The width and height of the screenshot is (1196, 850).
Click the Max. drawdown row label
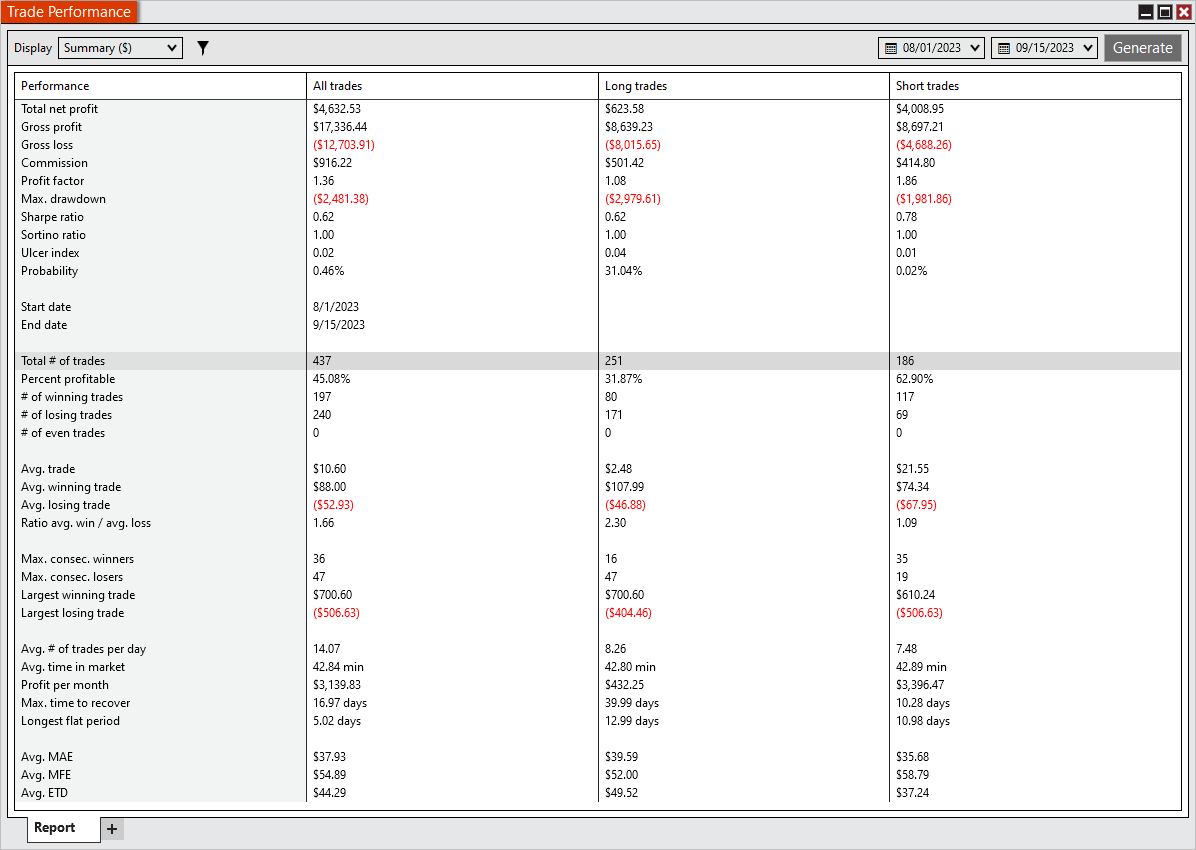click(x=63, y=199)
